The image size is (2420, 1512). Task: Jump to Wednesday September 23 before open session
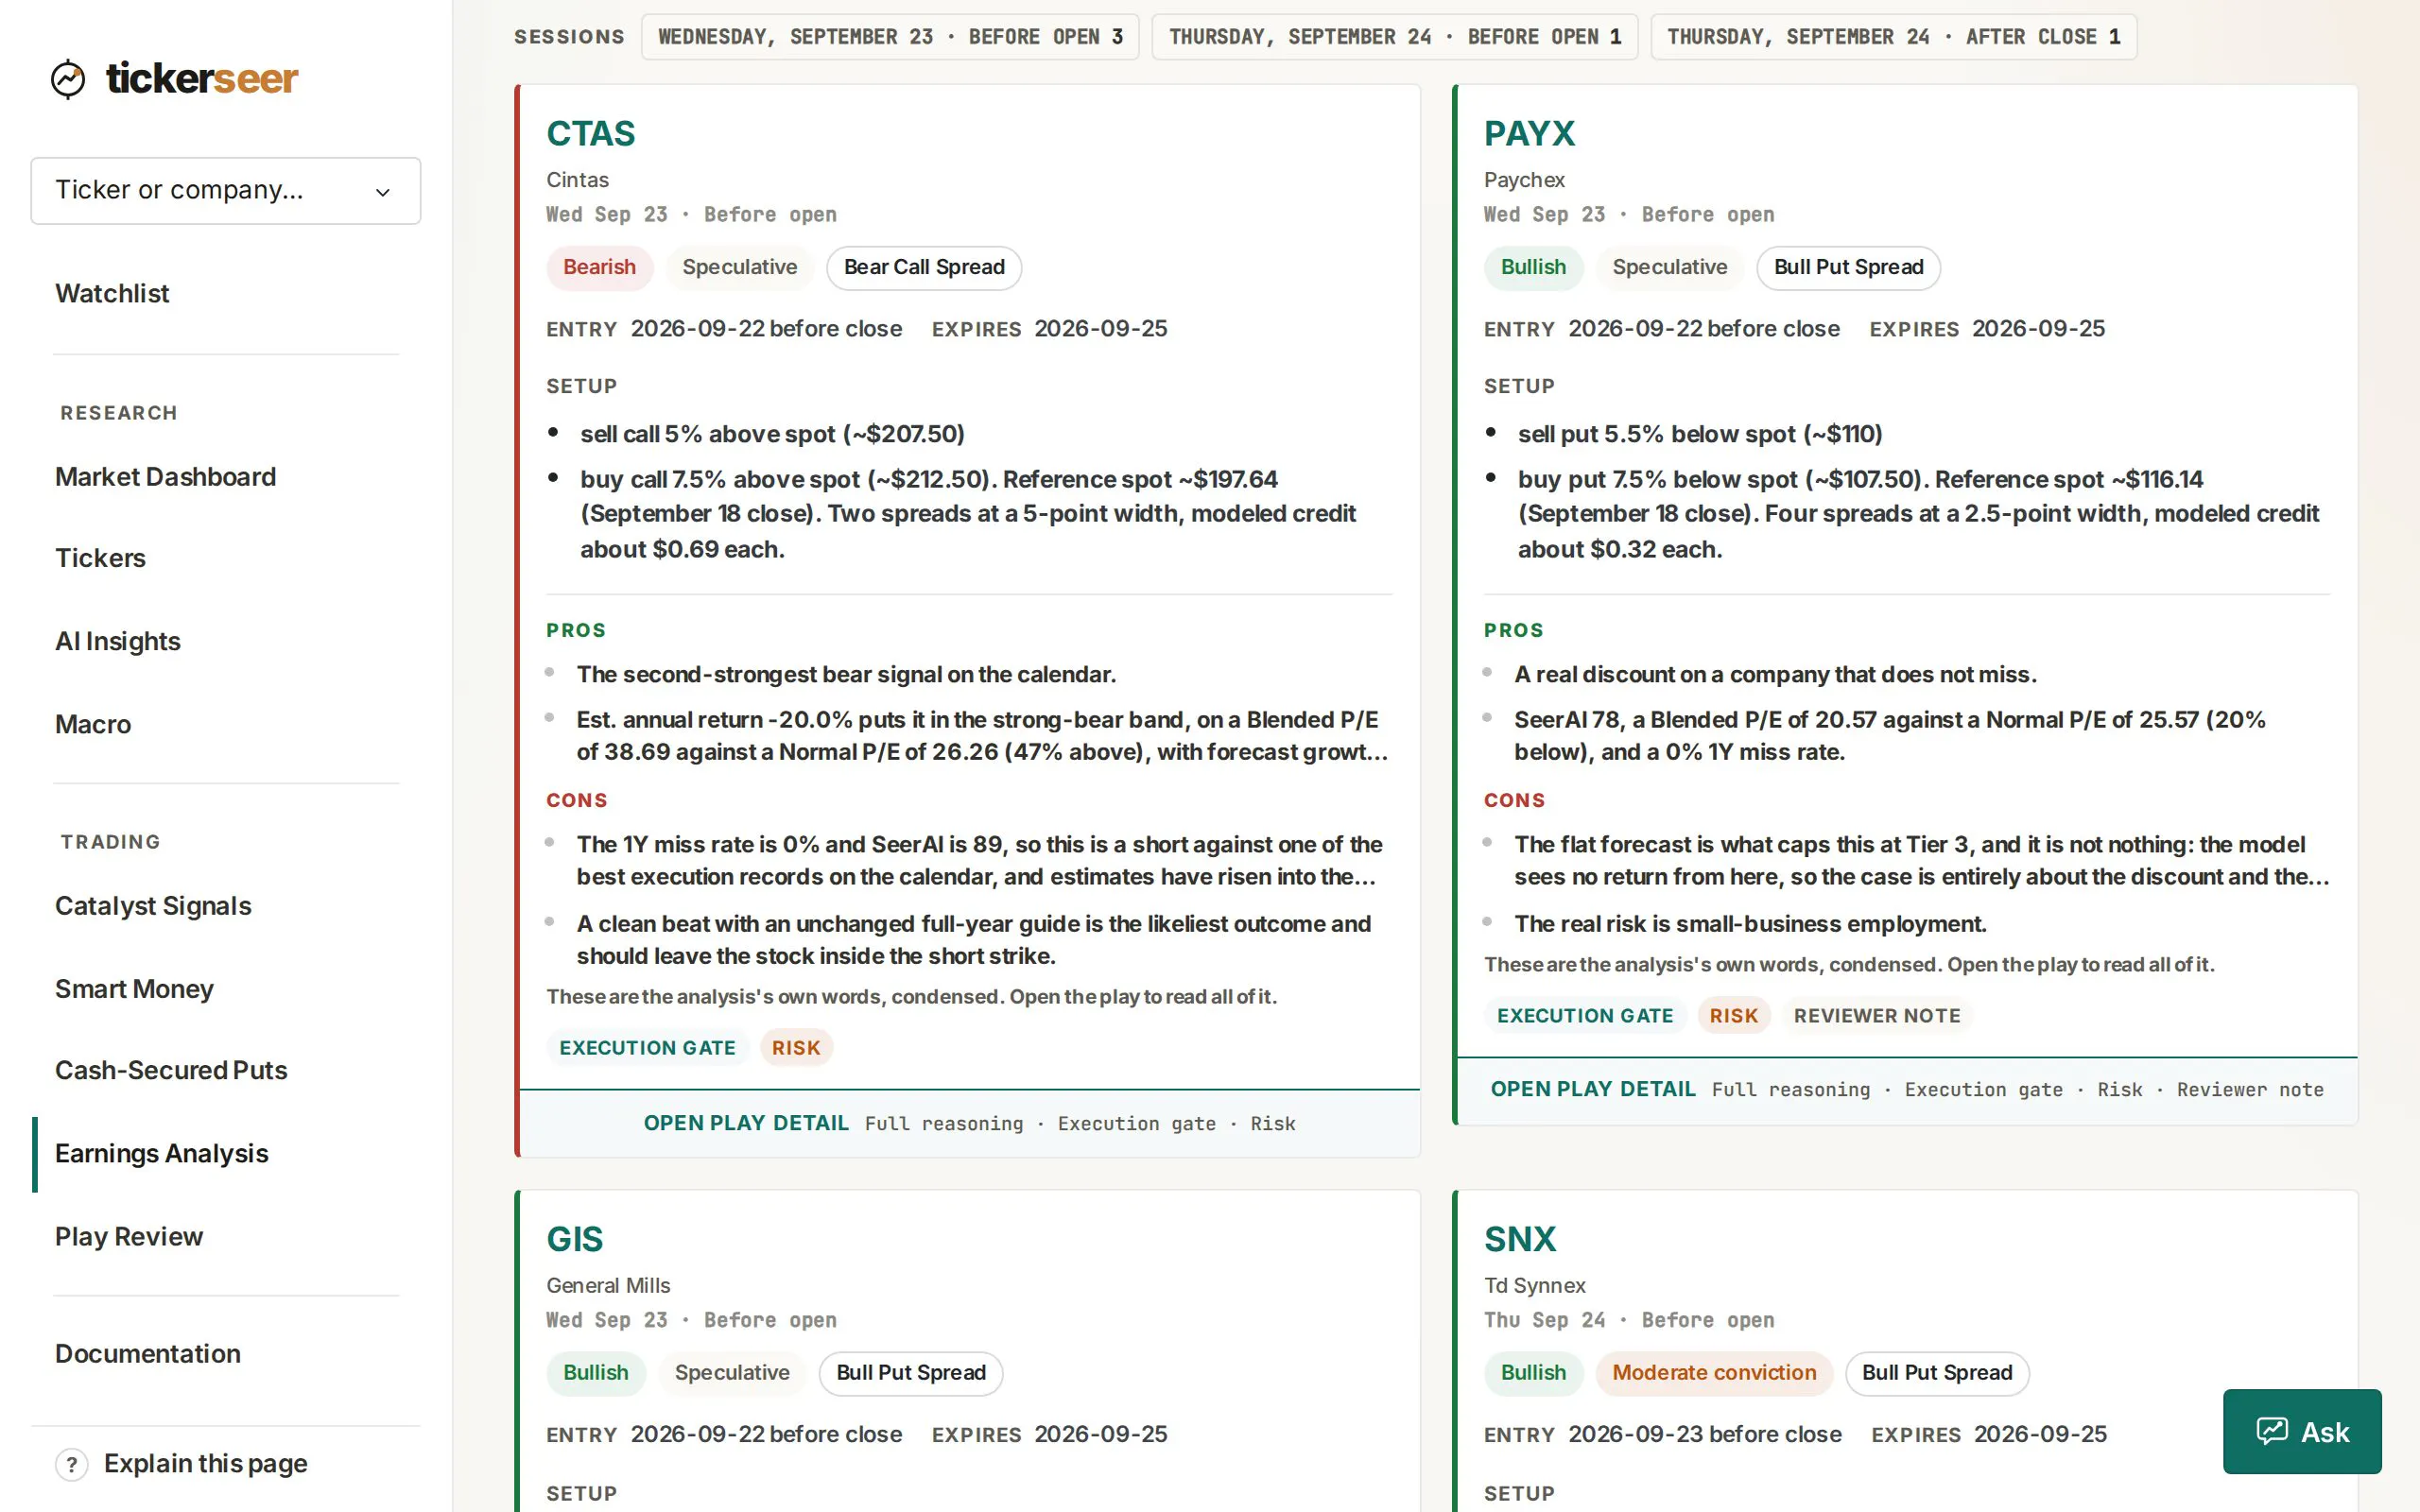[890, 37]
